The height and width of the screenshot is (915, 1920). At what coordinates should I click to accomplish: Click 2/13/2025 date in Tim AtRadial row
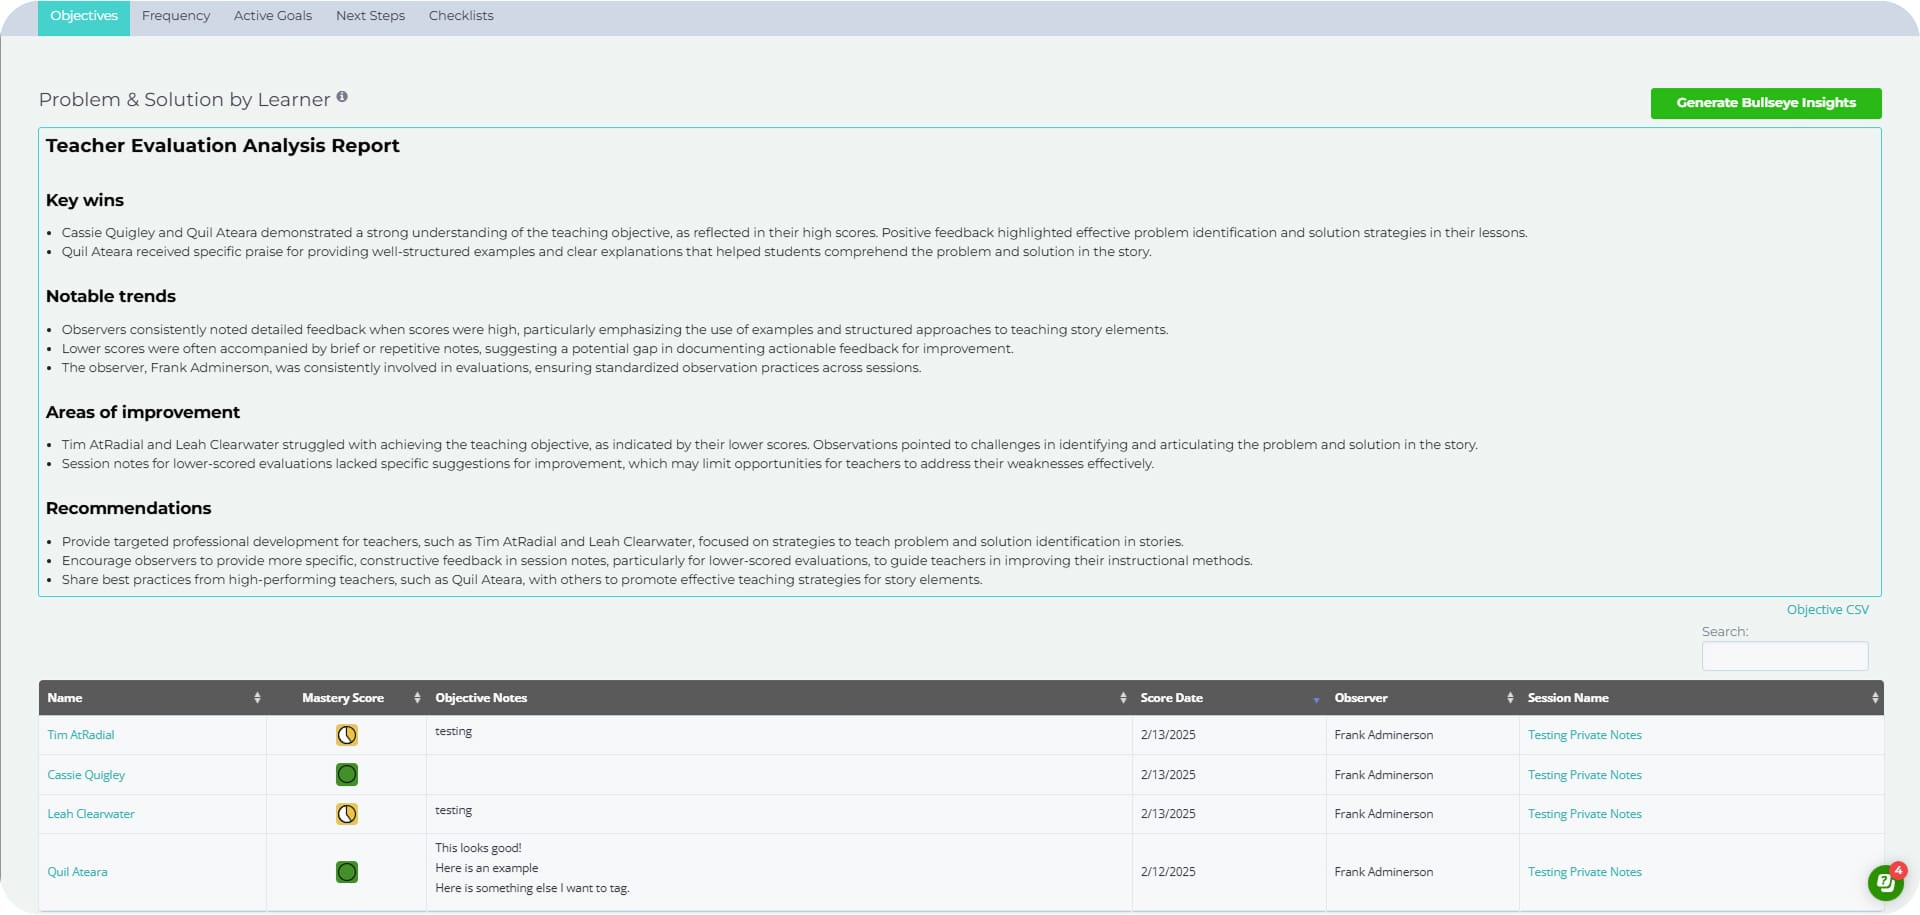1168,735
